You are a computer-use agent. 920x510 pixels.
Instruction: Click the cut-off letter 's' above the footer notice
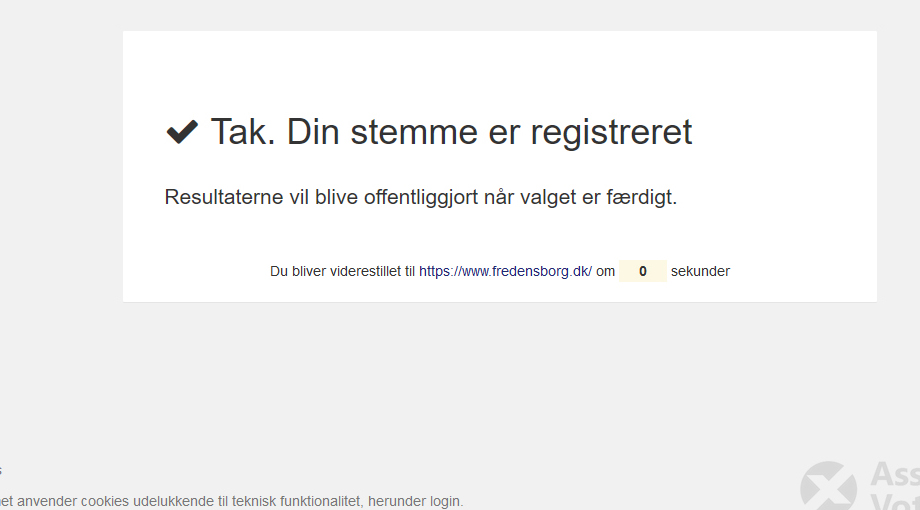click(x=1, y=470)
